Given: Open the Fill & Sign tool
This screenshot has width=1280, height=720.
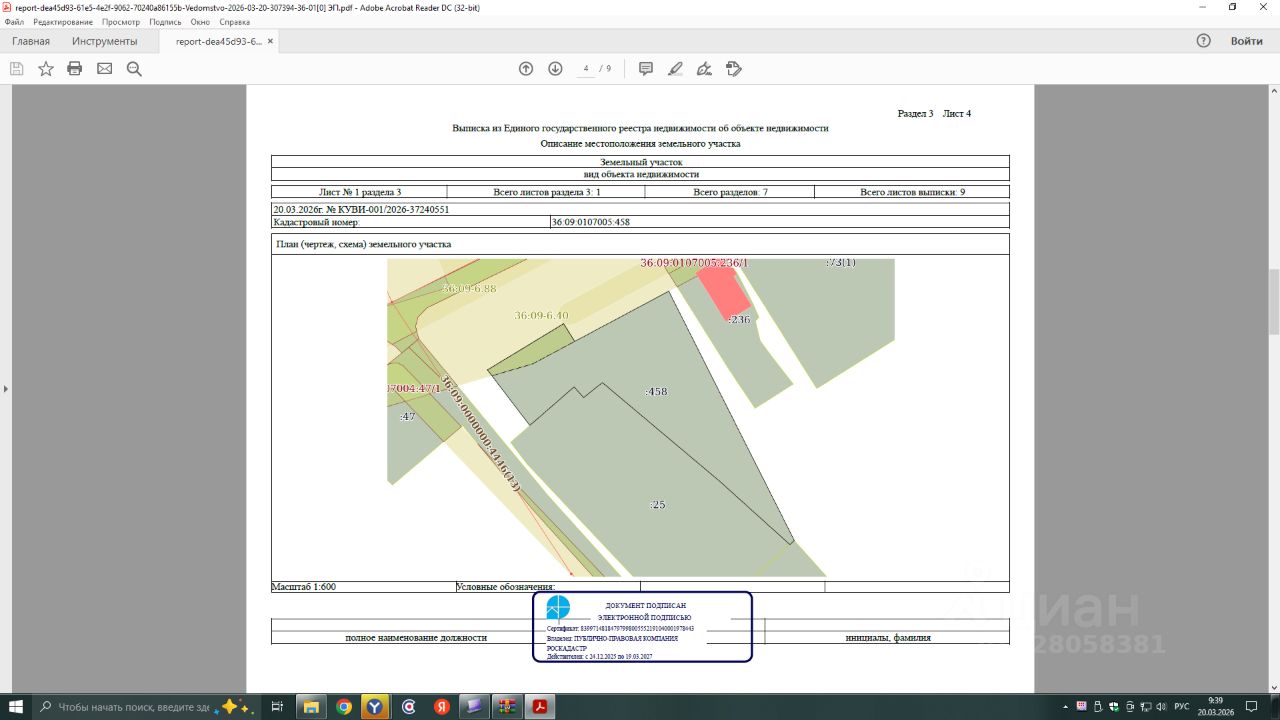Looking at the screenshot, I should (x=704, y=69).
